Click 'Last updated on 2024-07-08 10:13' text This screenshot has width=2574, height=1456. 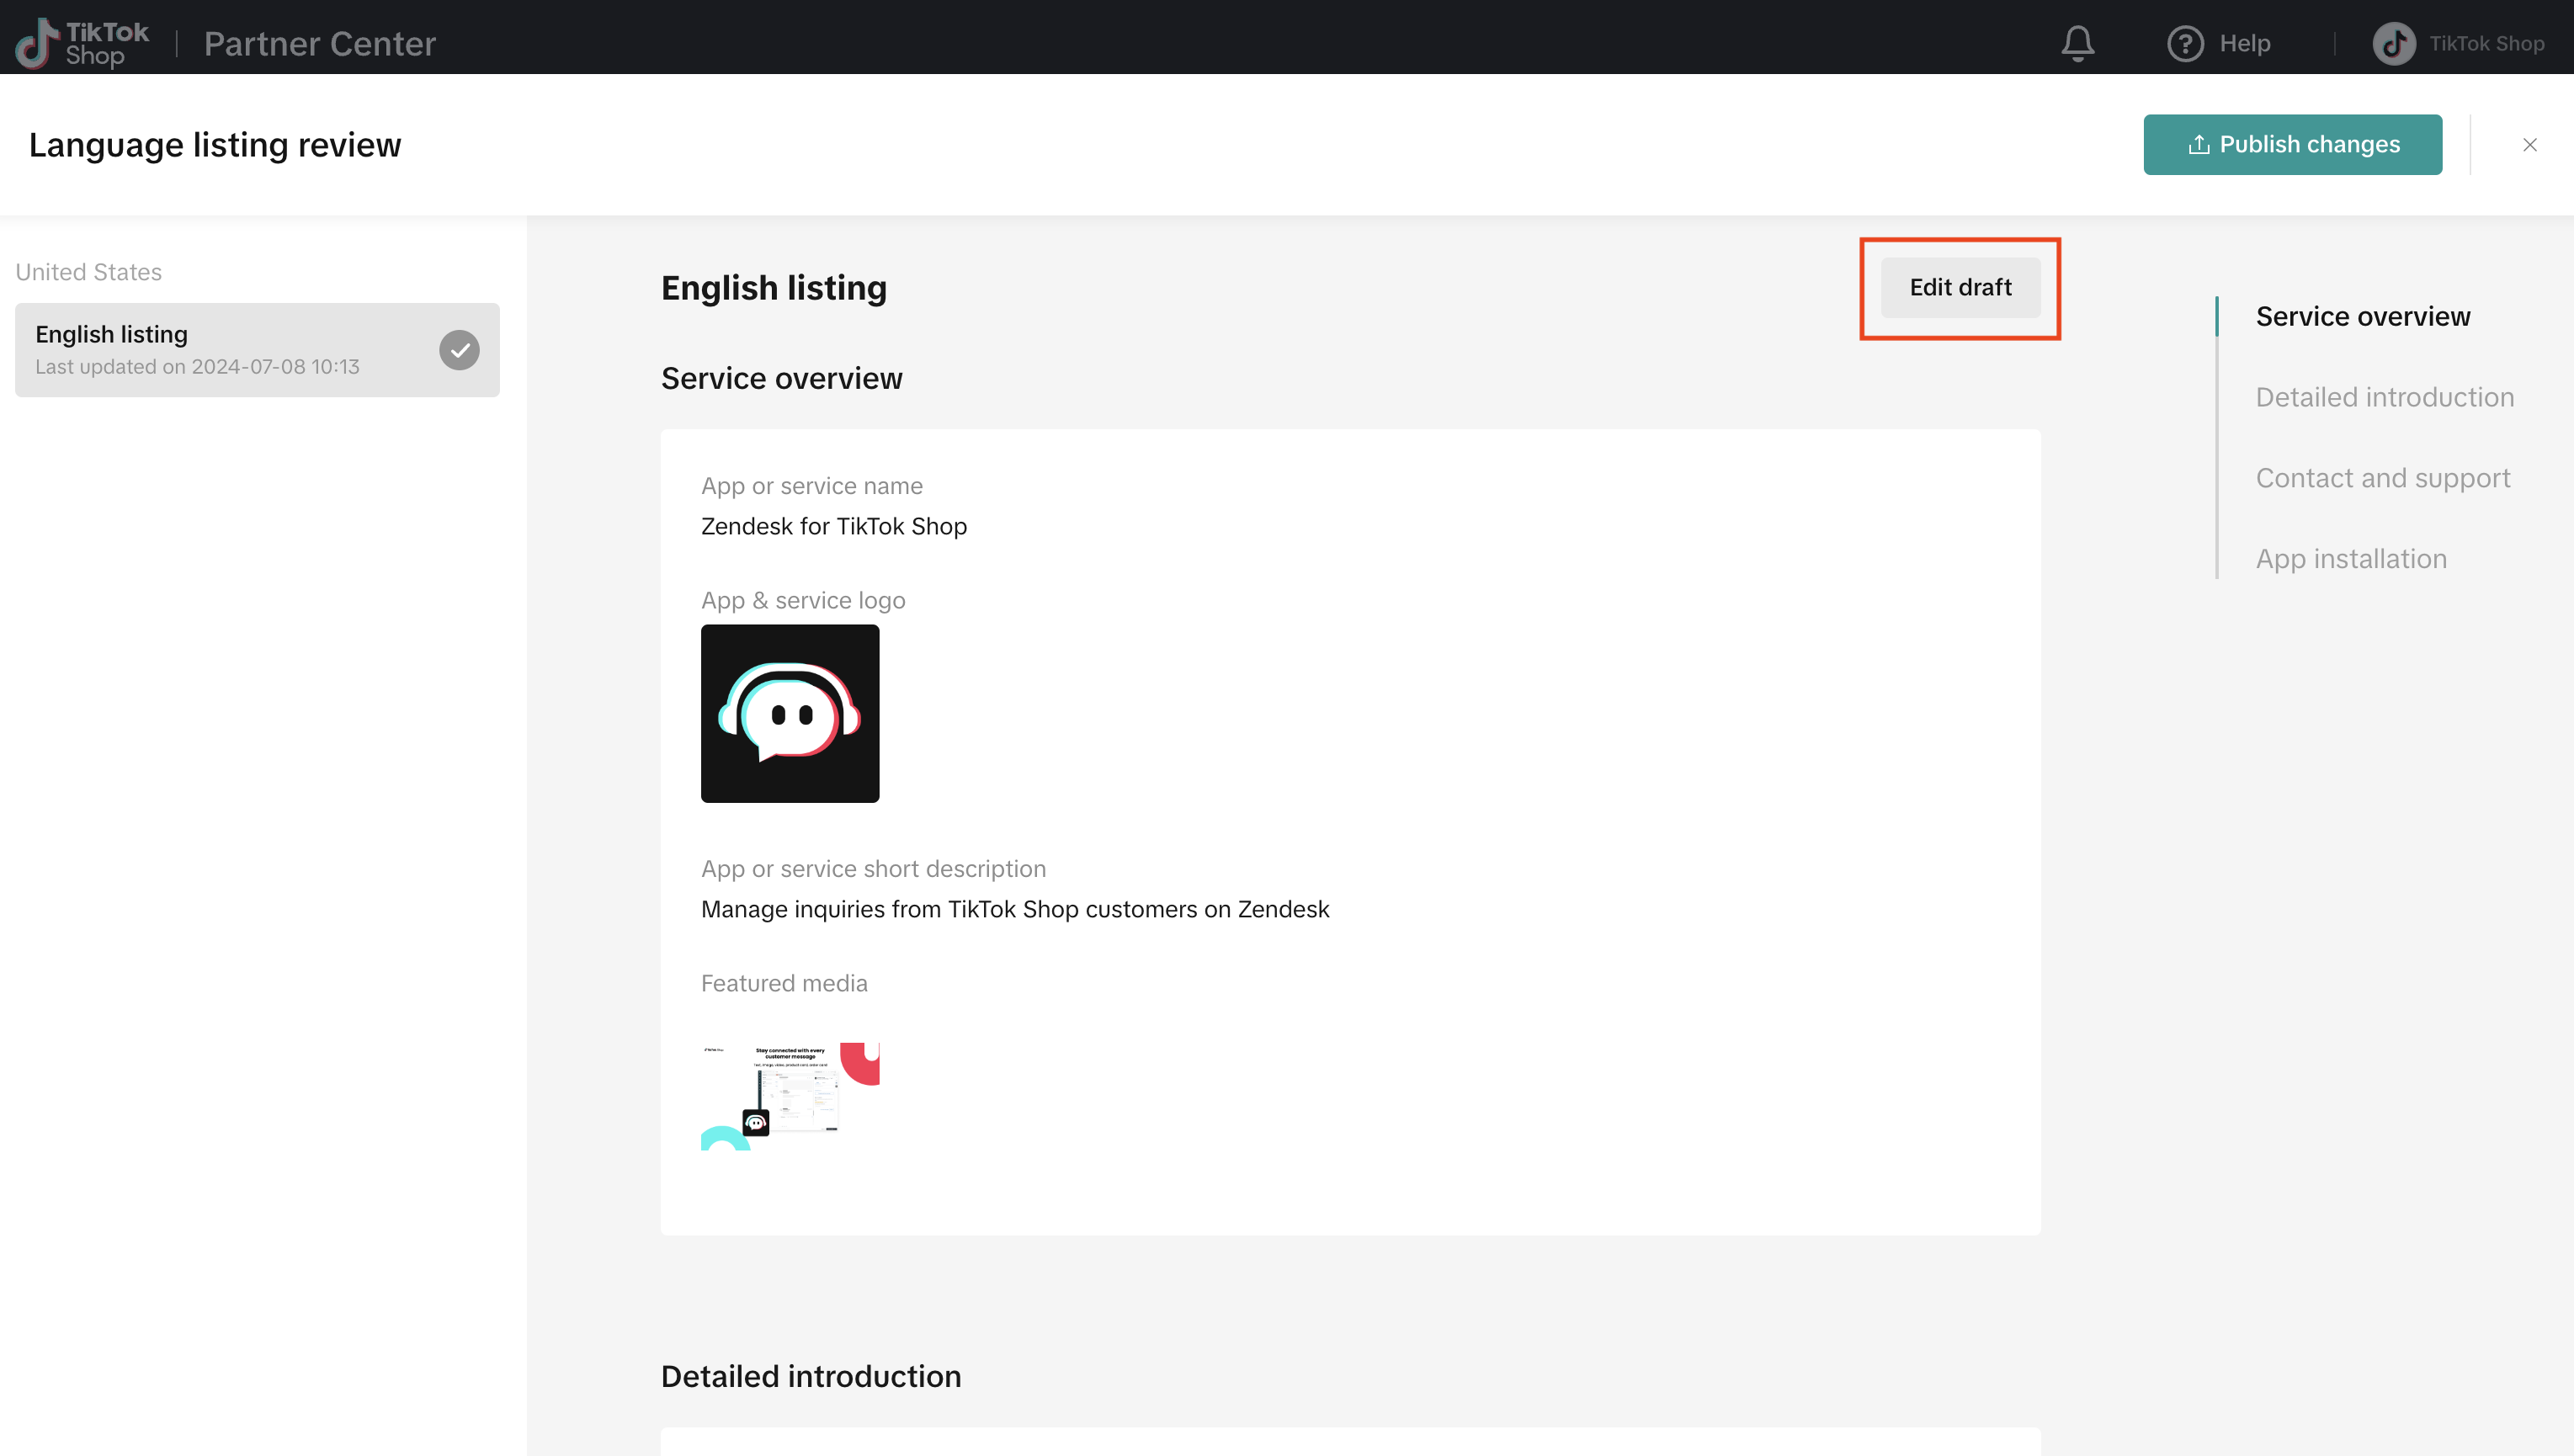197,367
